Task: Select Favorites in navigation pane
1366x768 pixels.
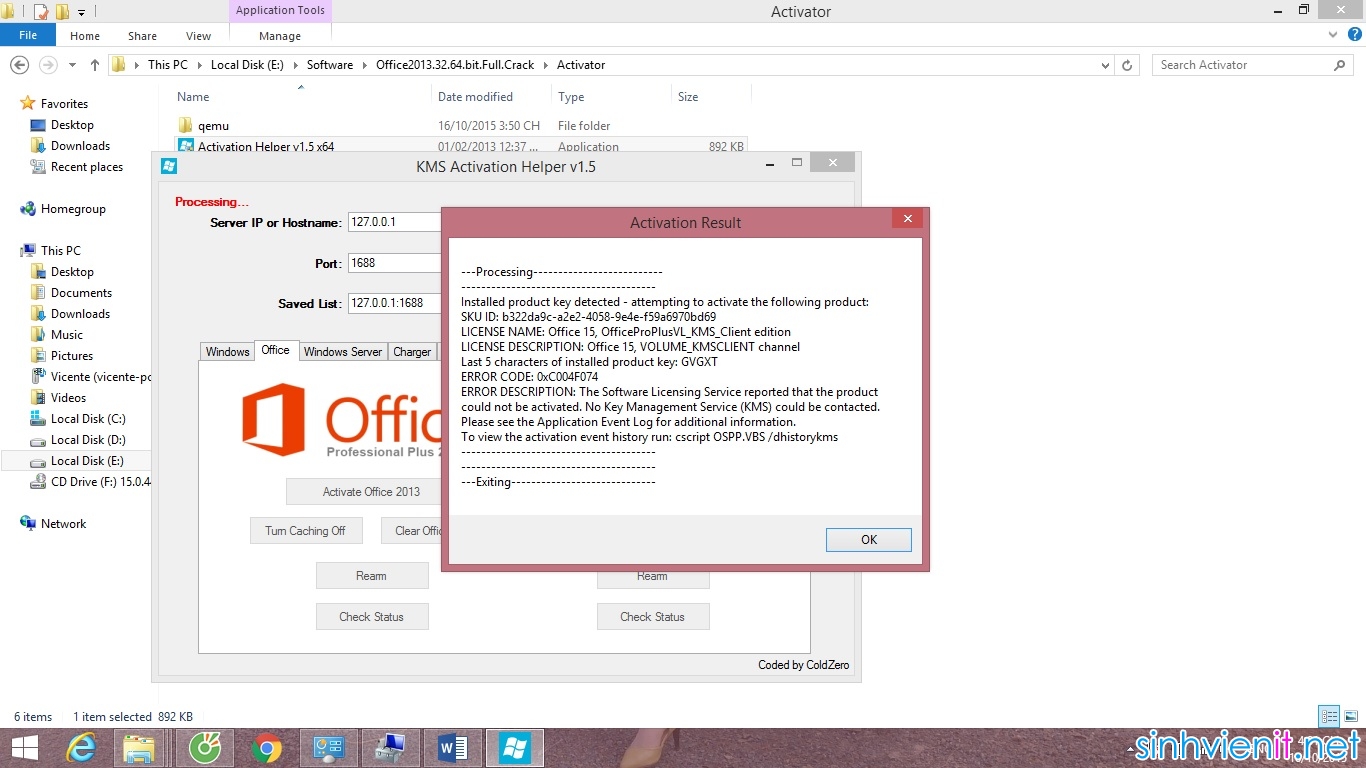Action: [64, 104]
